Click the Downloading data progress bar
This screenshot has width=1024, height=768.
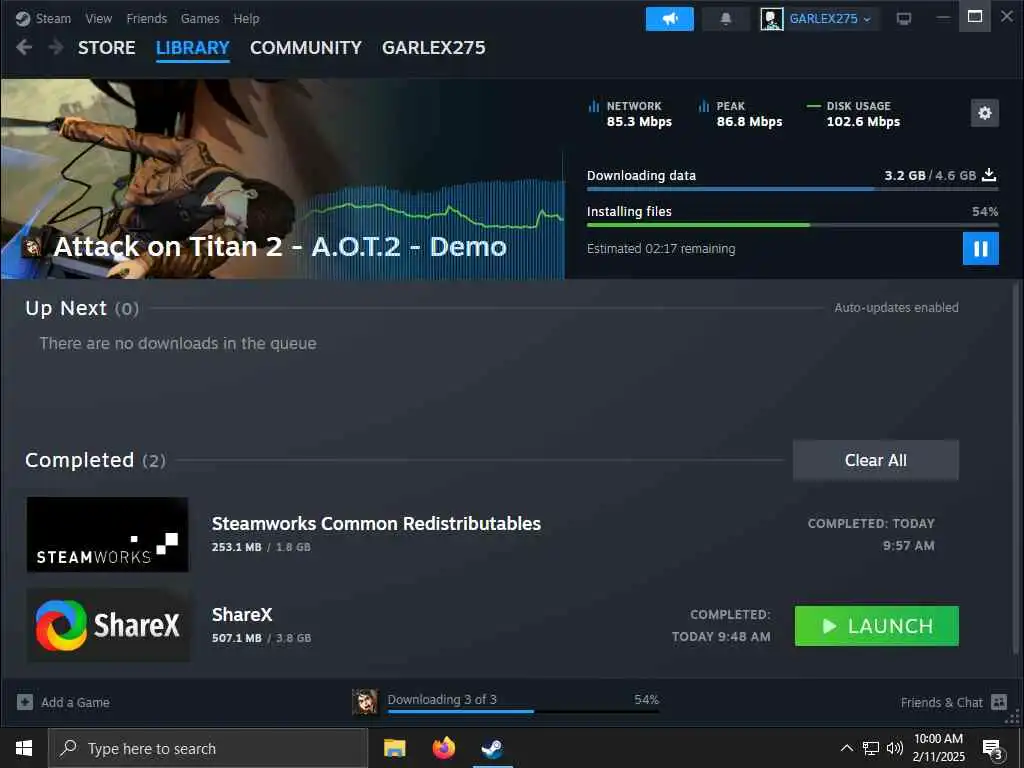click(792, 189)
